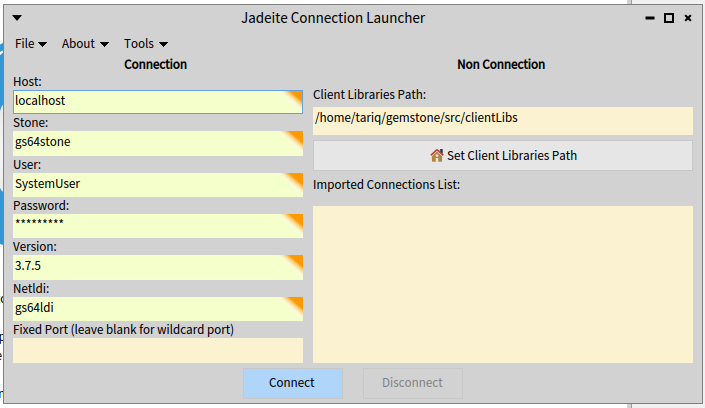
Task: Select the Password field
Action: [150, 225]
